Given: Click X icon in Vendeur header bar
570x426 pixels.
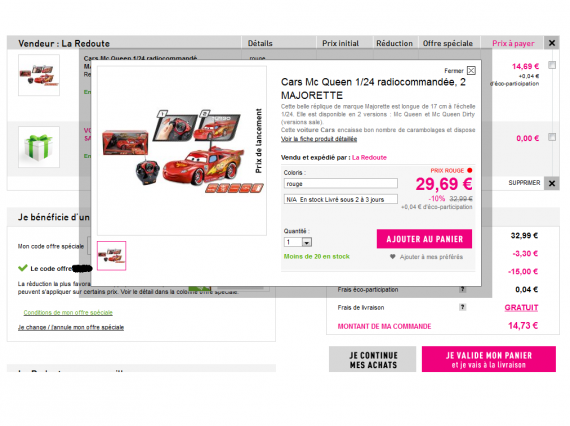Looking at the screenshot, I should coord(552,43).
